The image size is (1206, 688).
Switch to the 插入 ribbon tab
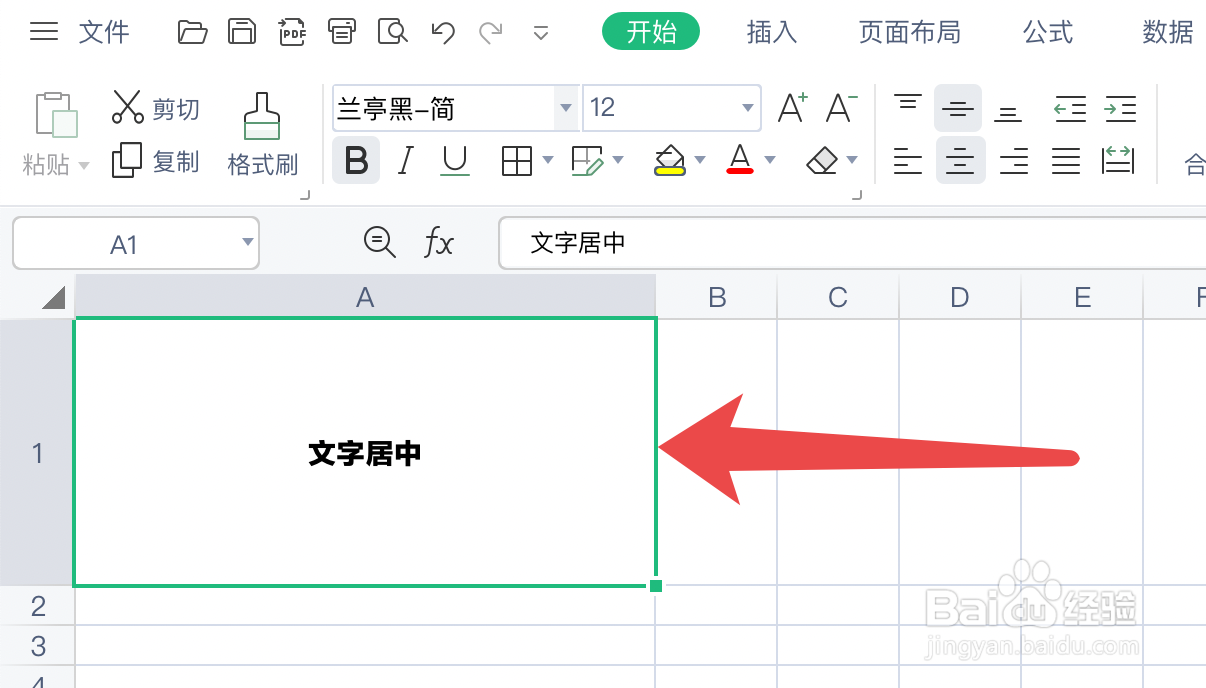[x=771, y=31]
